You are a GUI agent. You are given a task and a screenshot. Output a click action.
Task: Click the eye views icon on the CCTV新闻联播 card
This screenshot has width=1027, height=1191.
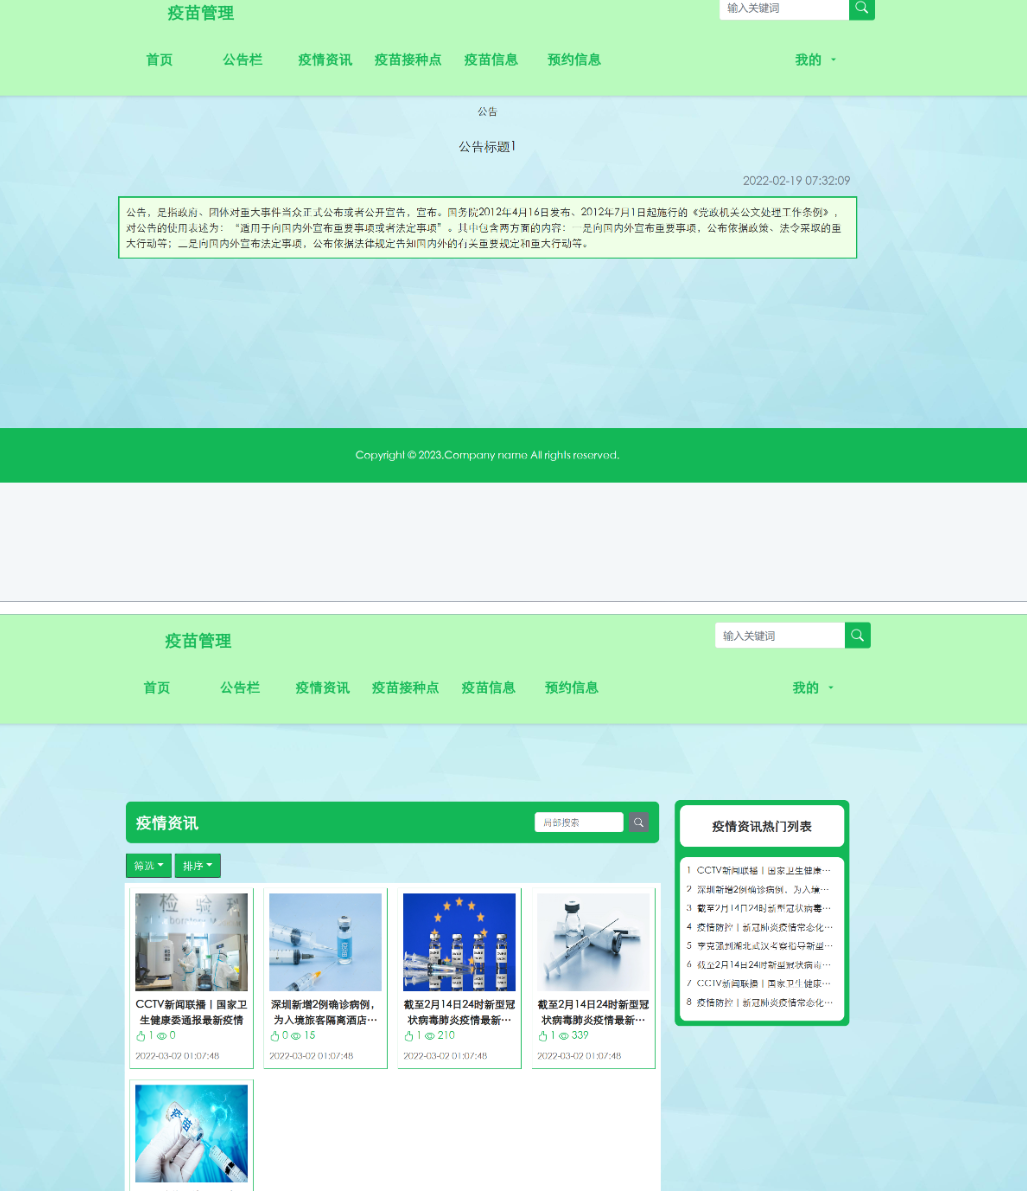click(x=162, y=1036)
